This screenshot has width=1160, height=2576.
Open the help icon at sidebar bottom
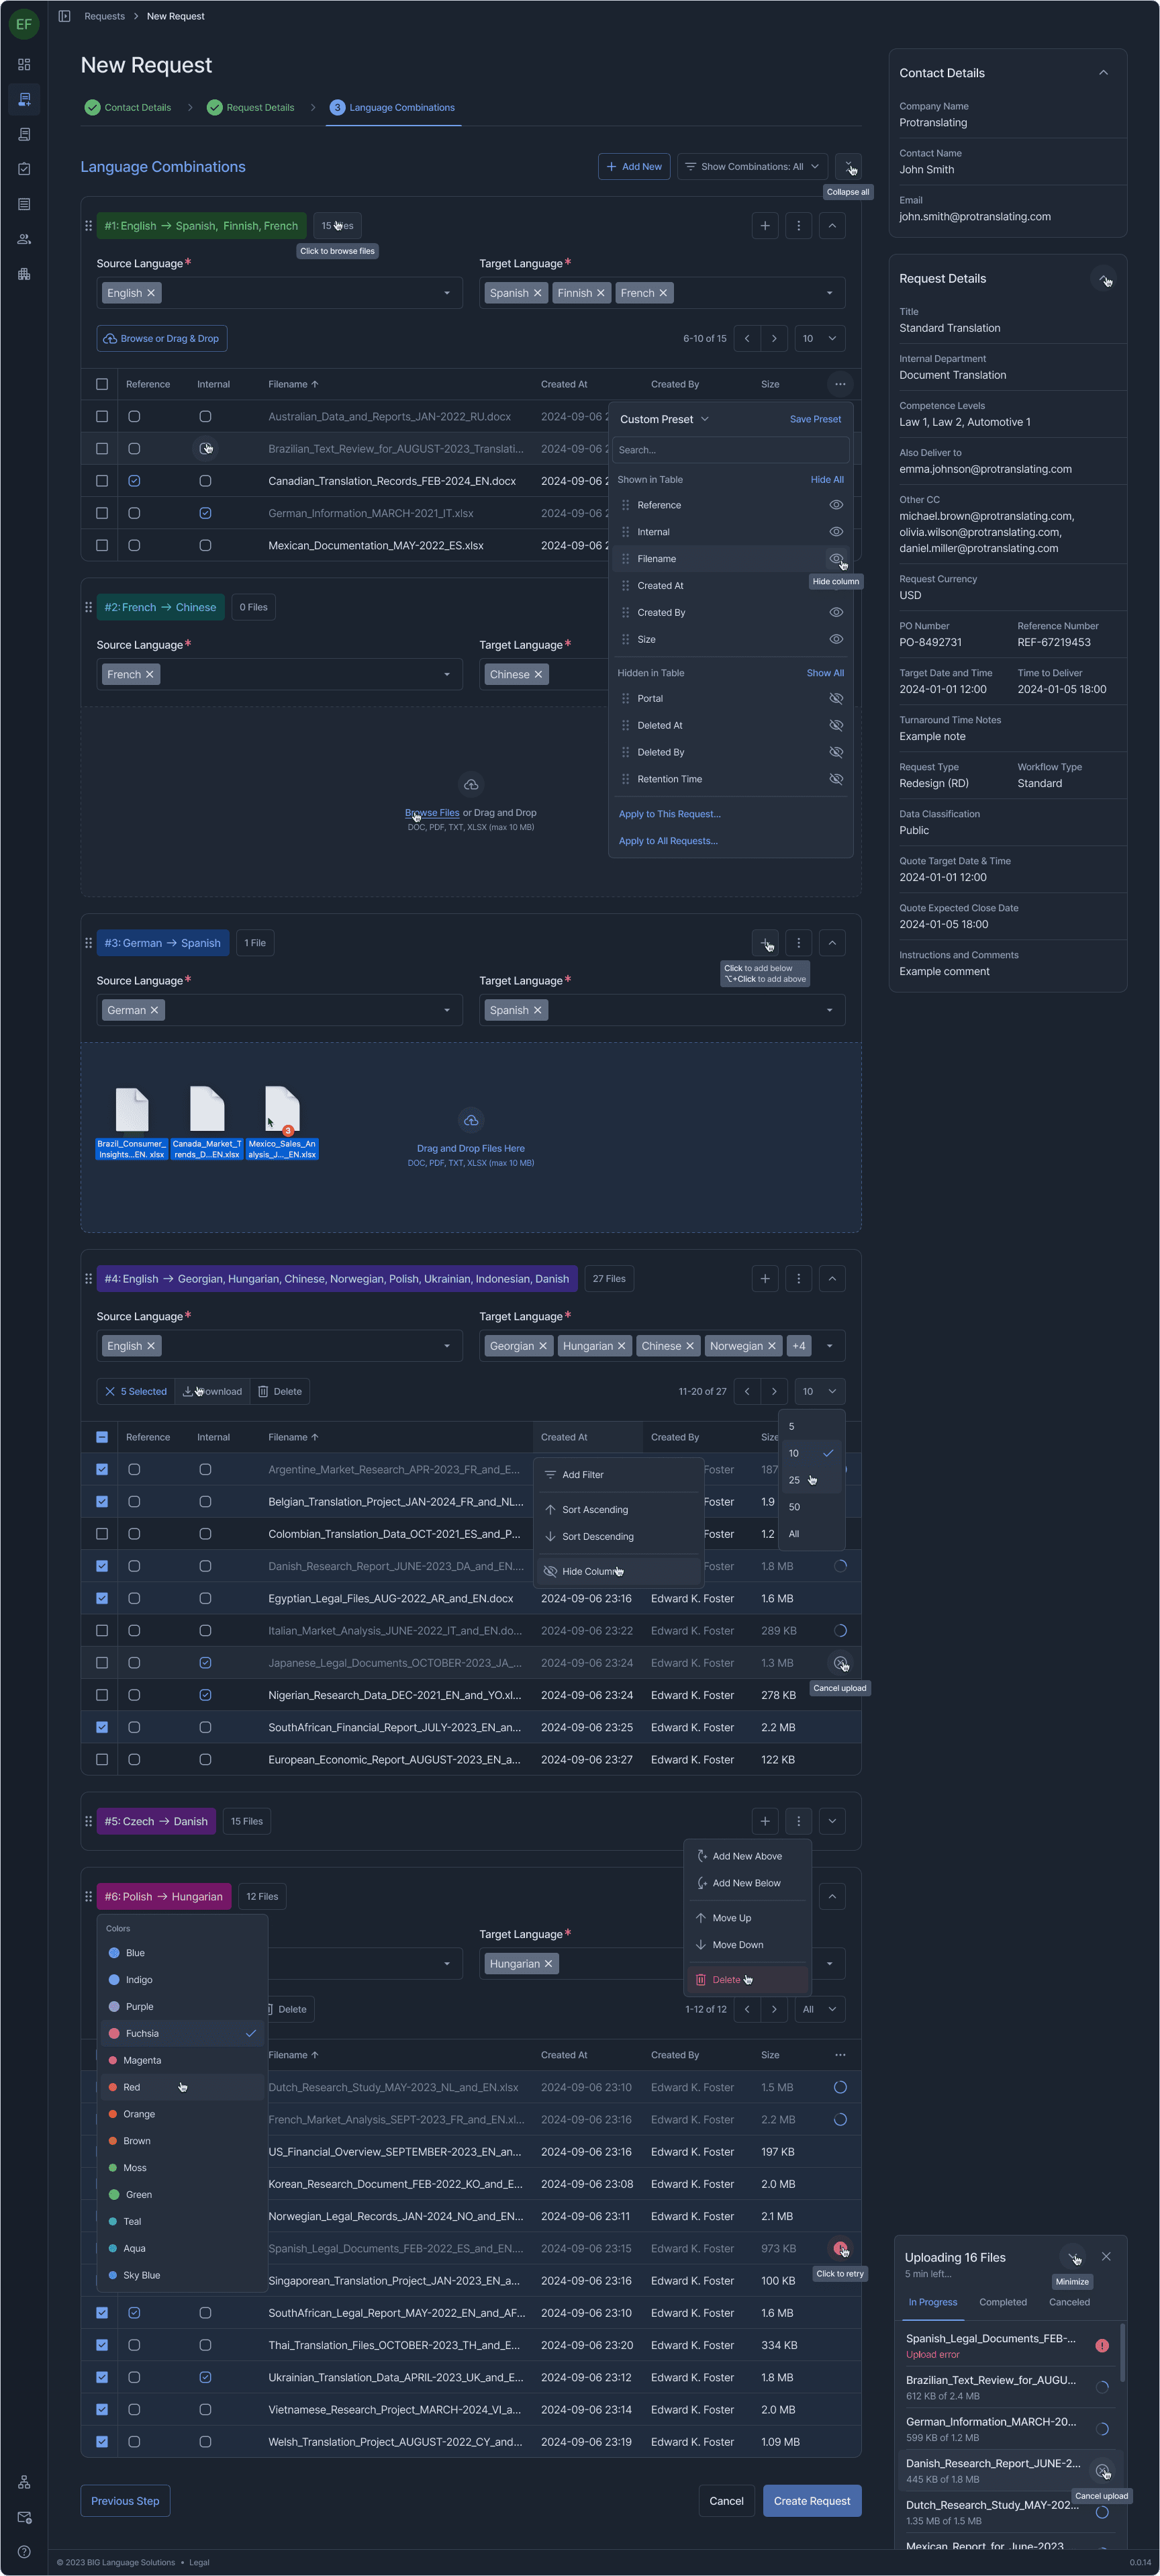click(x=24, y=2551)
